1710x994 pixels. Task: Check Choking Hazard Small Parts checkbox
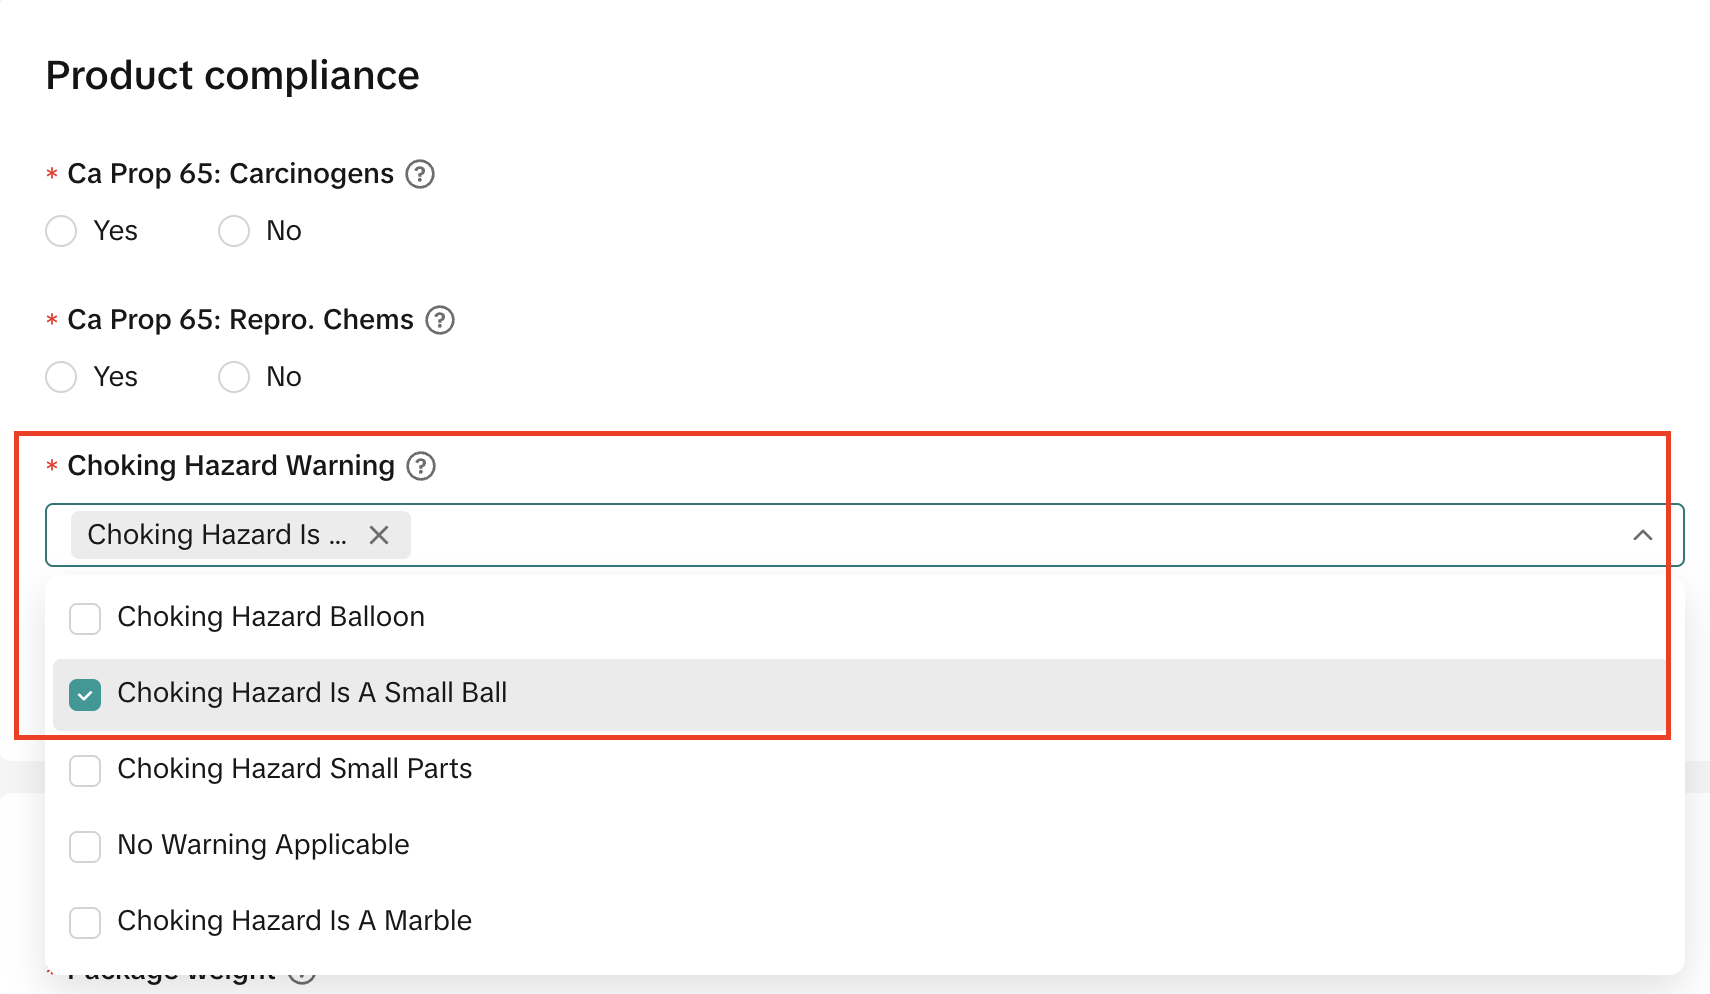(85, 770)
